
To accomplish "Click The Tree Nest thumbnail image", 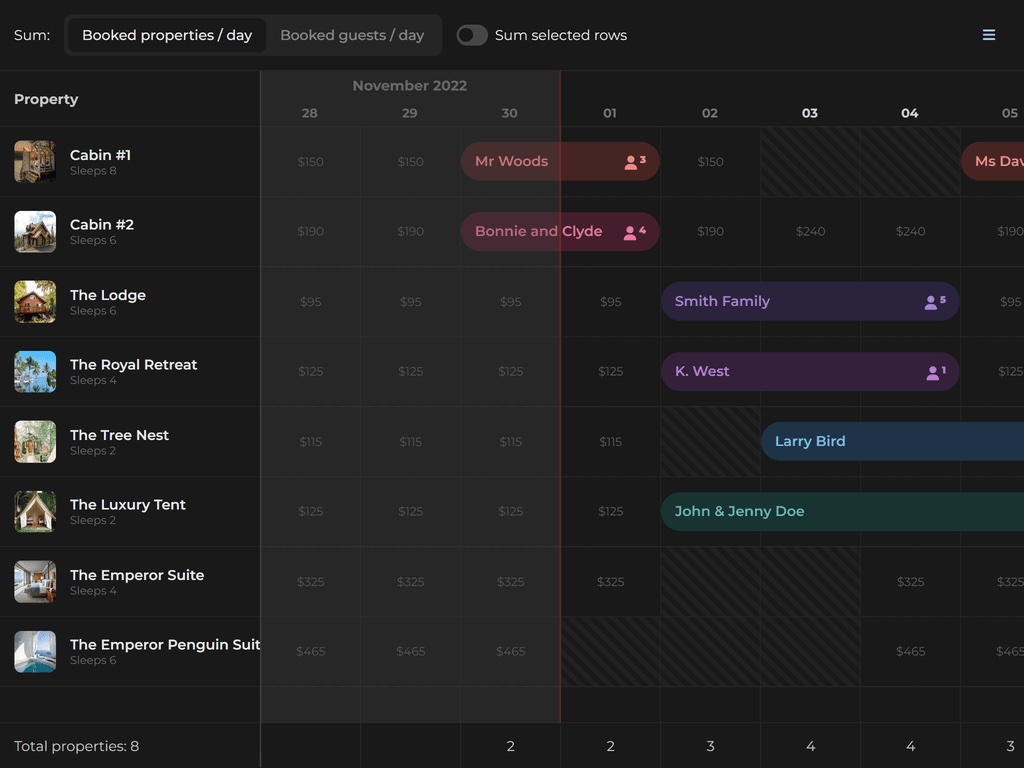I will [x=35, y=441].
